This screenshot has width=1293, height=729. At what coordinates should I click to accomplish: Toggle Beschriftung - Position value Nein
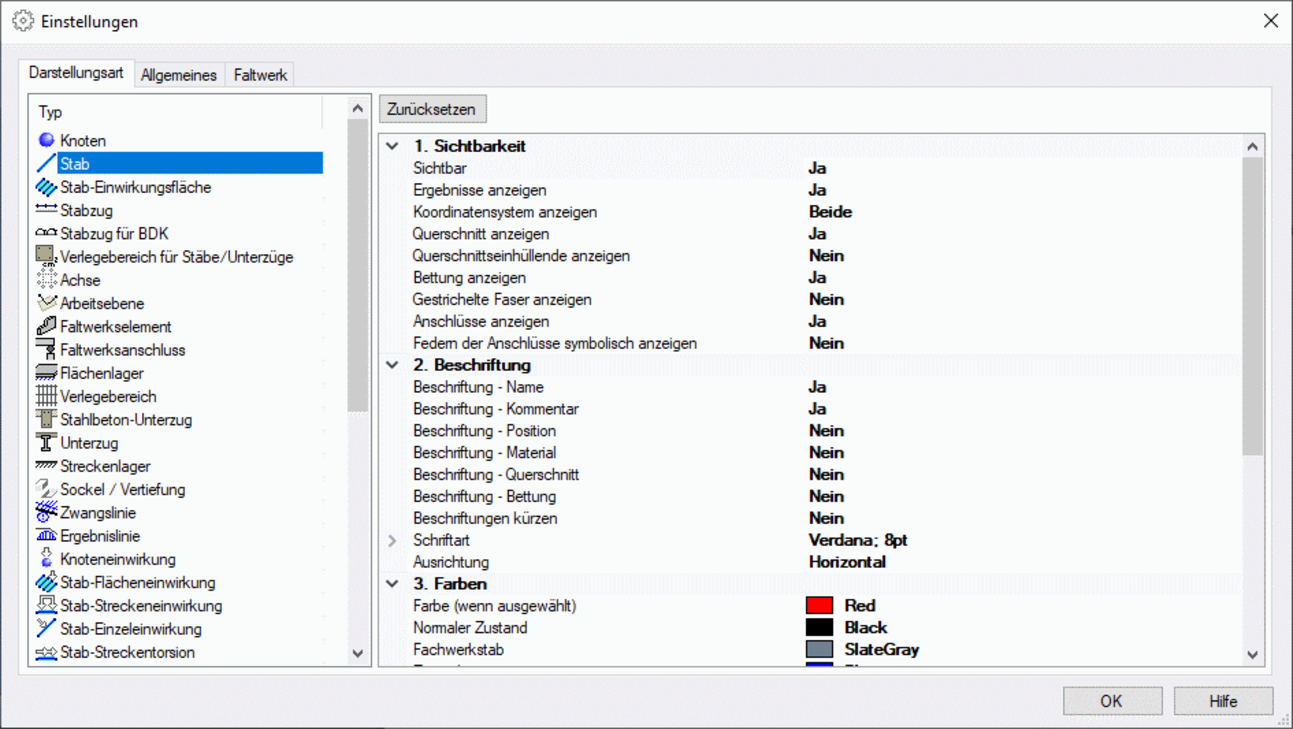[826, 431]
